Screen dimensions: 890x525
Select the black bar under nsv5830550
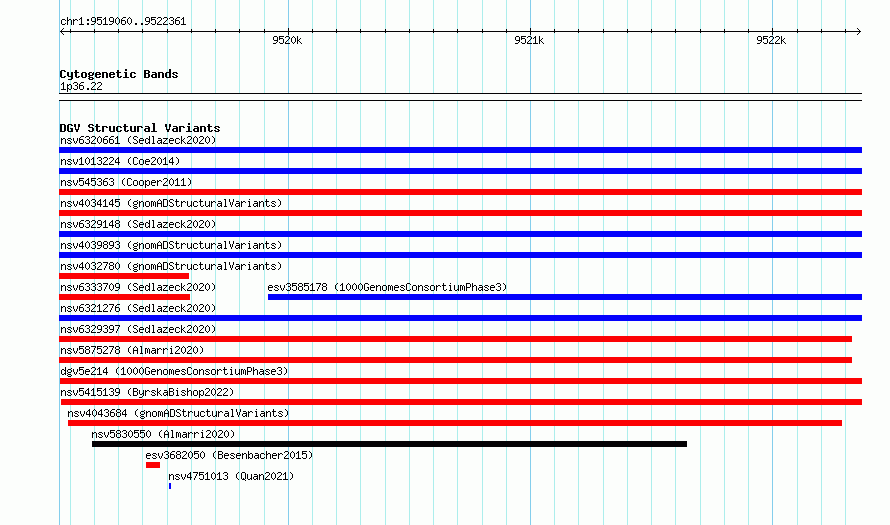(389, 444)
